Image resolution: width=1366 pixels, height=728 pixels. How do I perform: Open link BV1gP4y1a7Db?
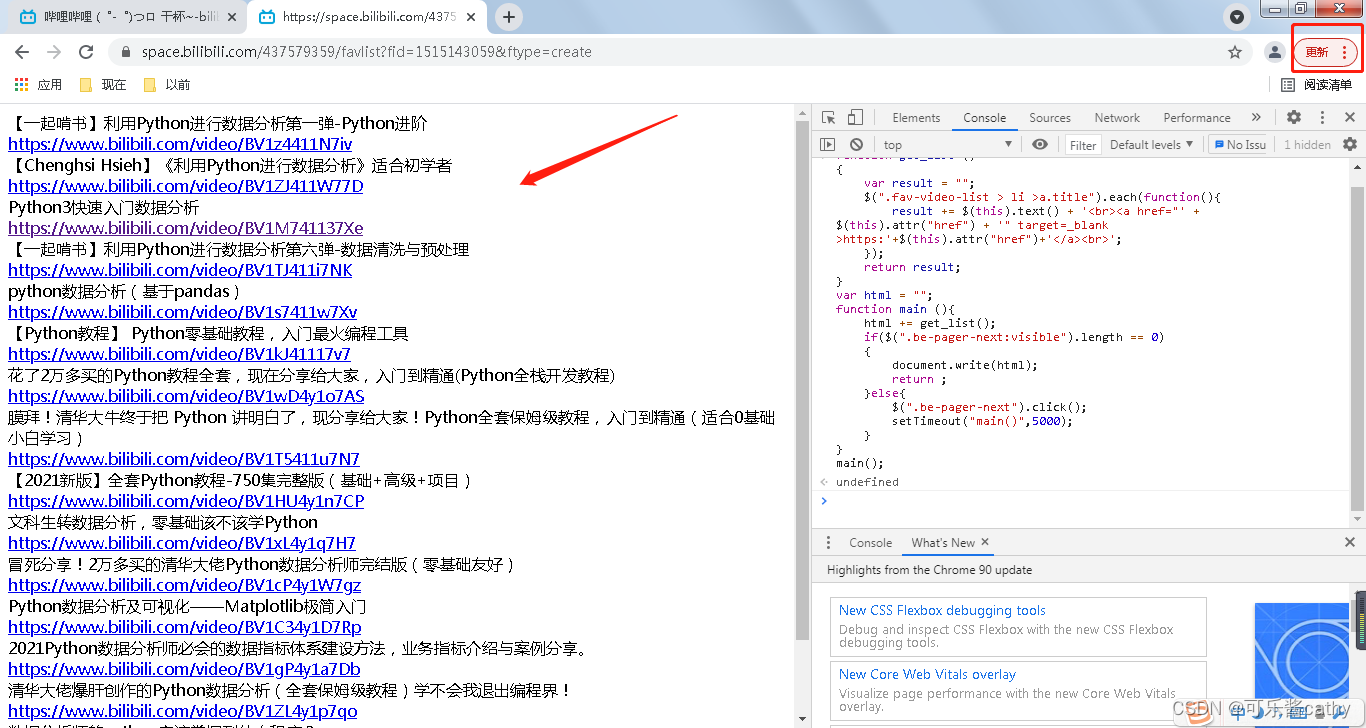point(184,669)
